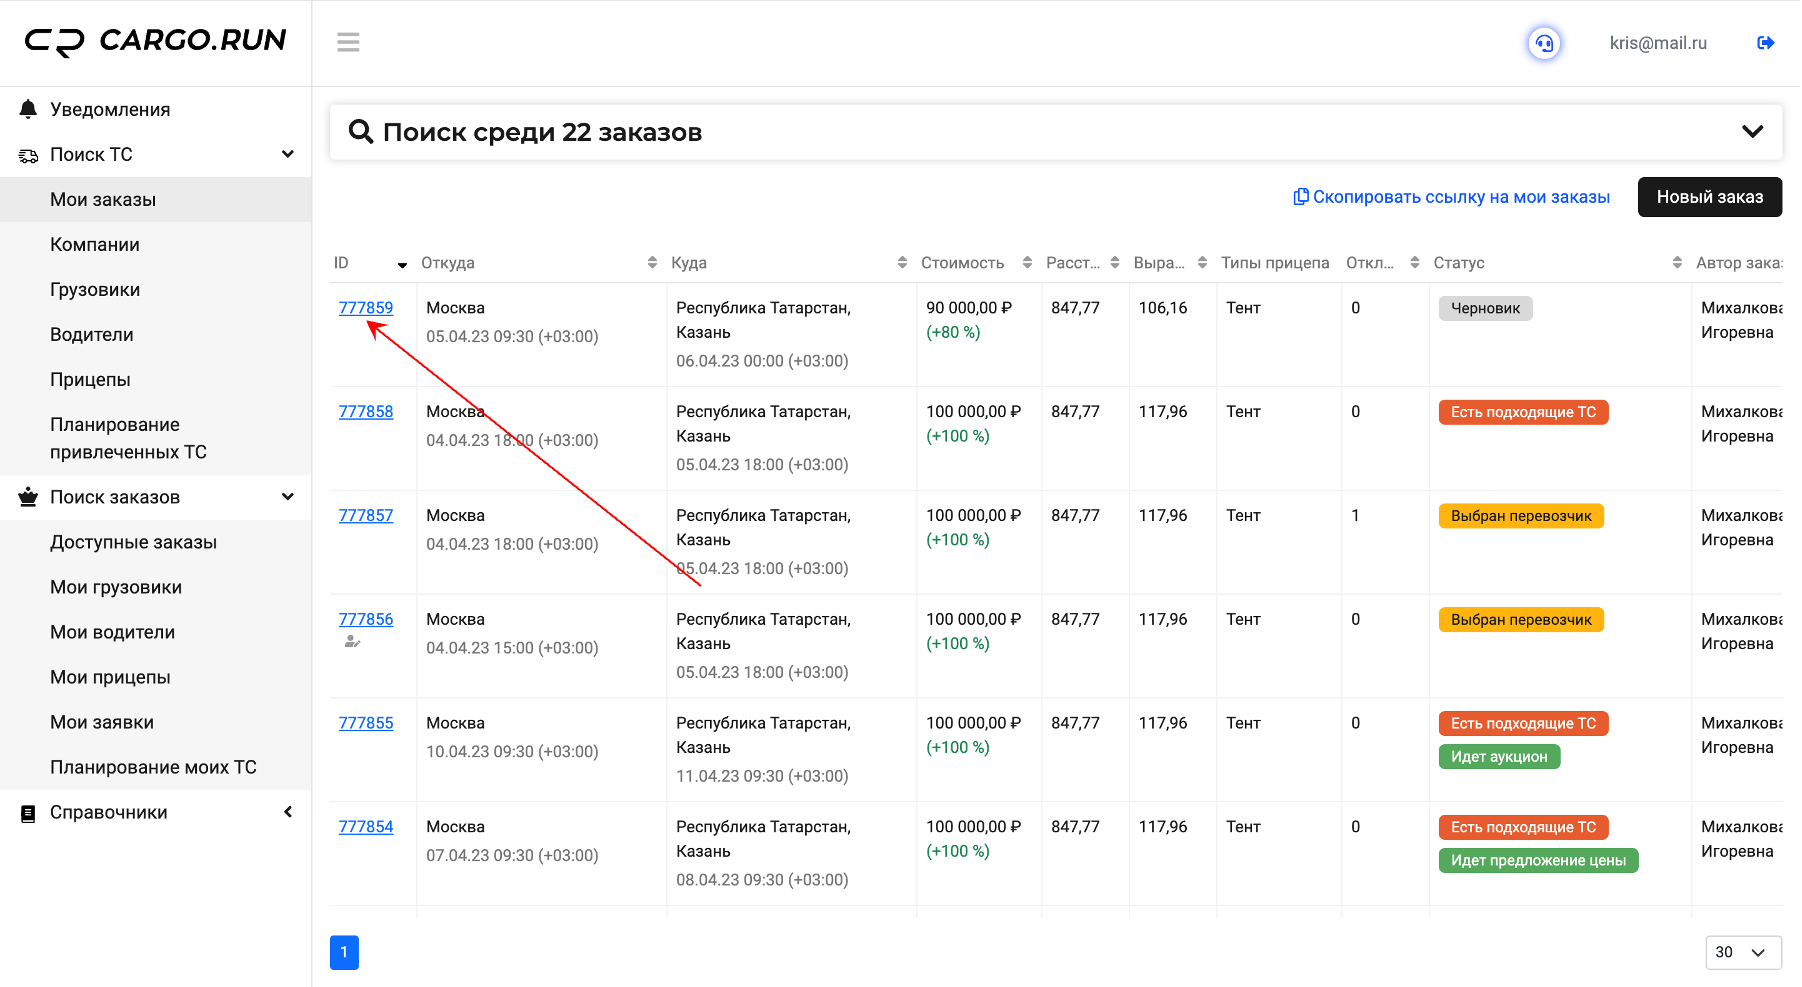Open Компании in sidebar
The height and width of the screenshot is (987, 1802).
click(156, 244)
